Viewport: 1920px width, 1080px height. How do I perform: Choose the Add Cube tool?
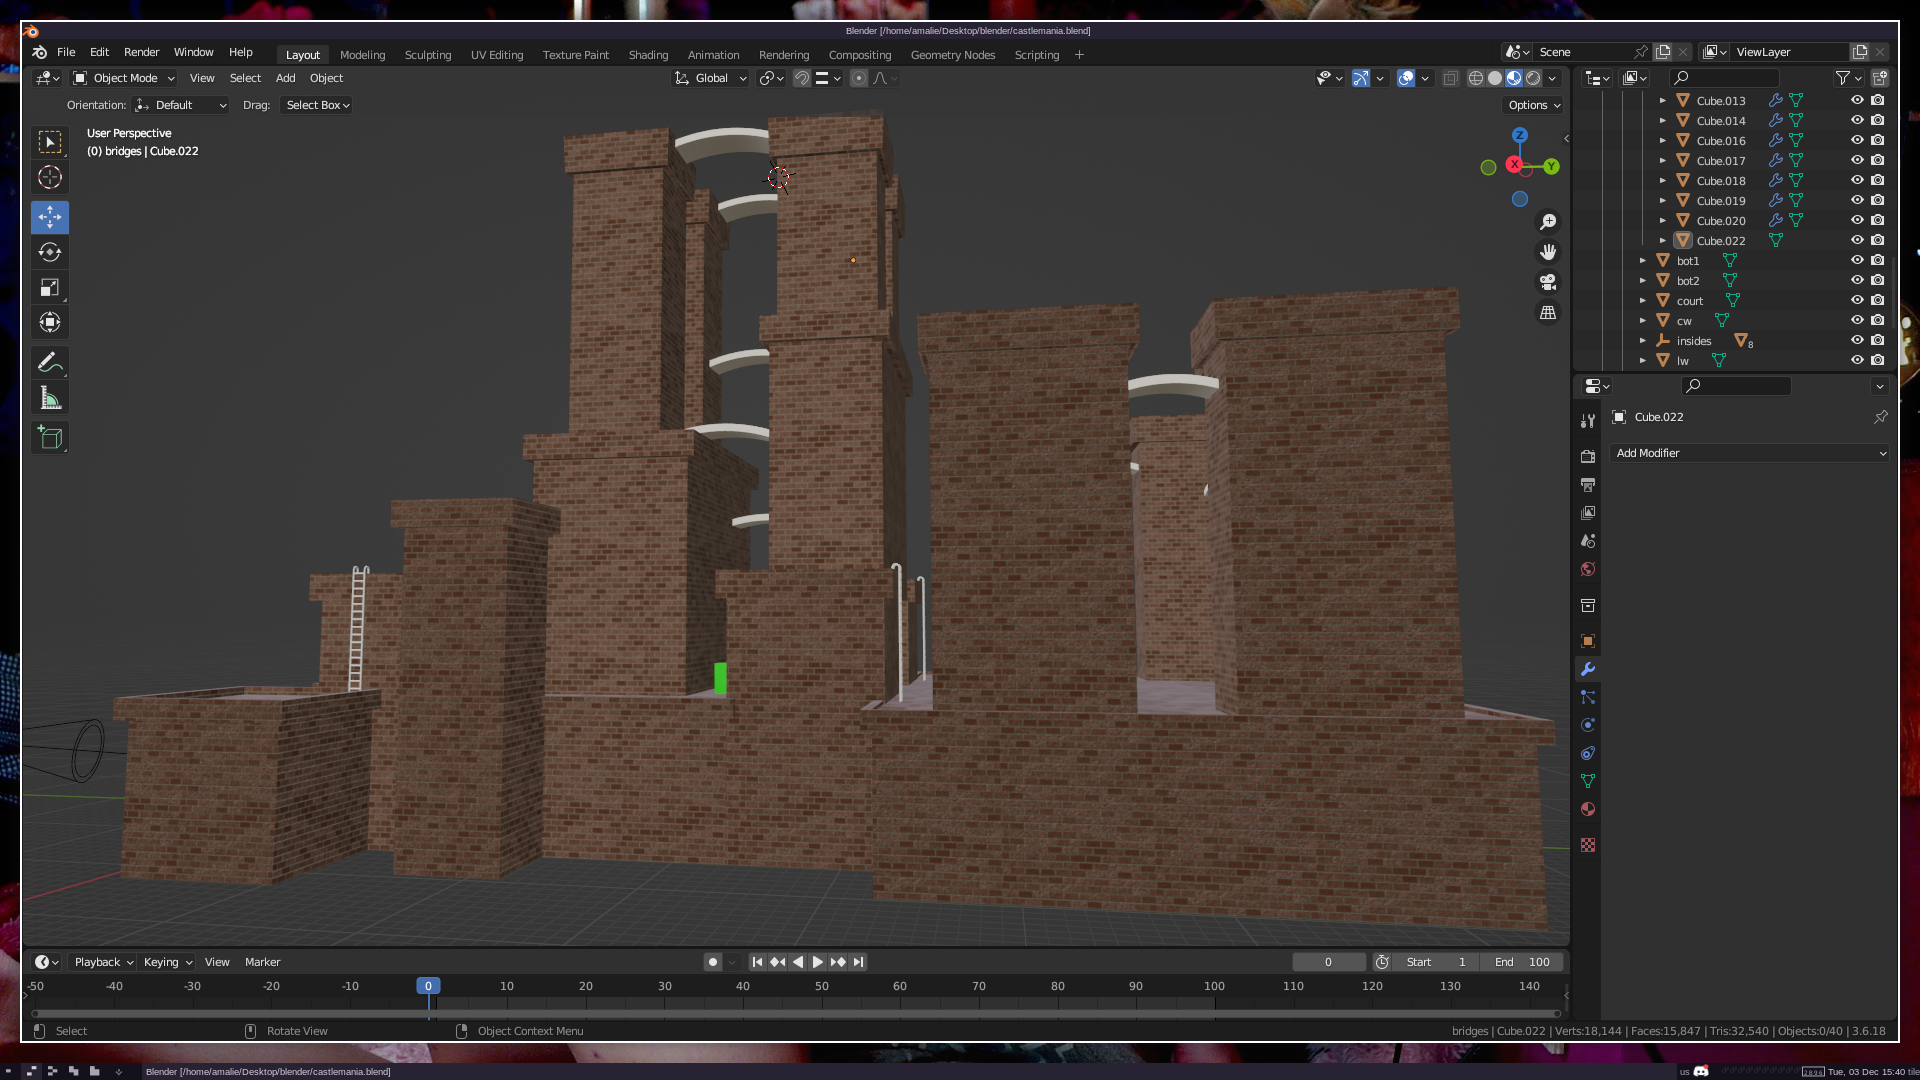pyautogui.click(x=50, y=437)
